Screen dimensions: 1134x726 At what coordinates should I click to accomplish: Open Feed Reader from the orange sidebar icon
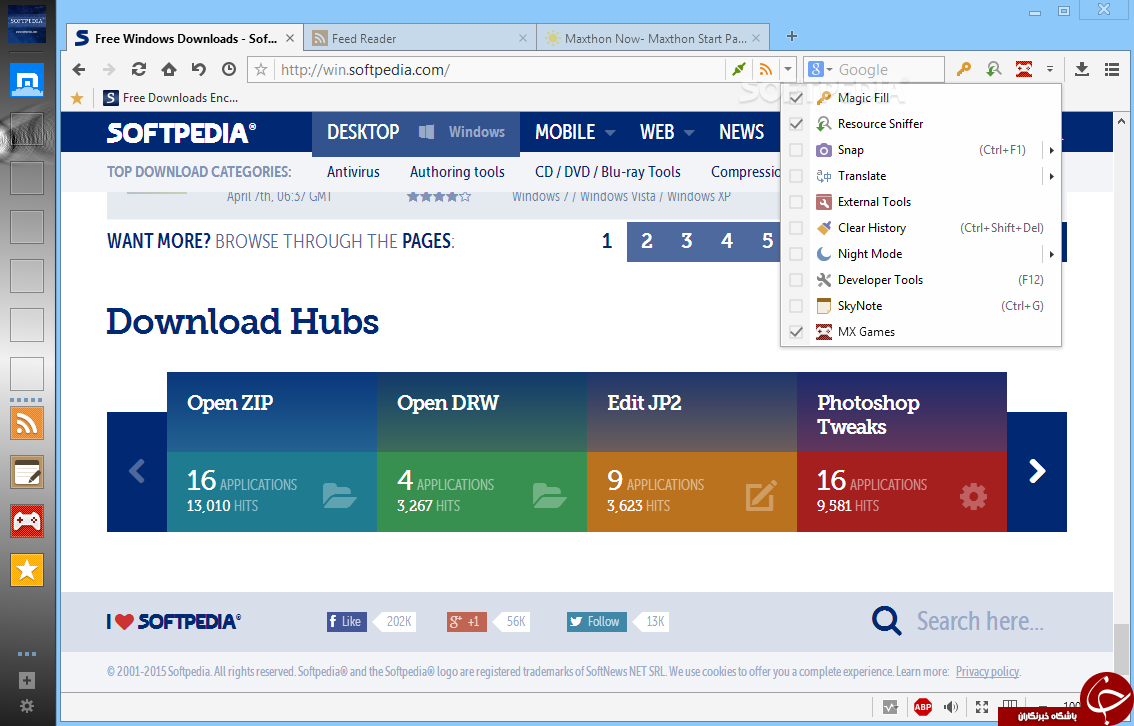click(x=27, y=423)
